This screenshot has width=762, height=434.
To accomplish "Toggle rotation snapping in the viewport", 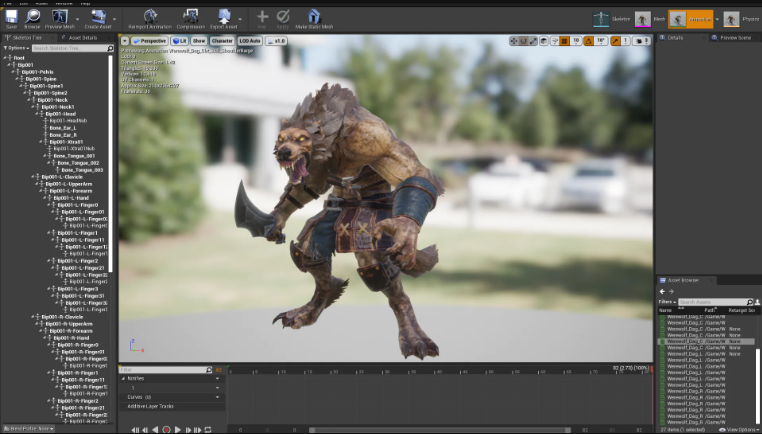I will click(589, 41).
